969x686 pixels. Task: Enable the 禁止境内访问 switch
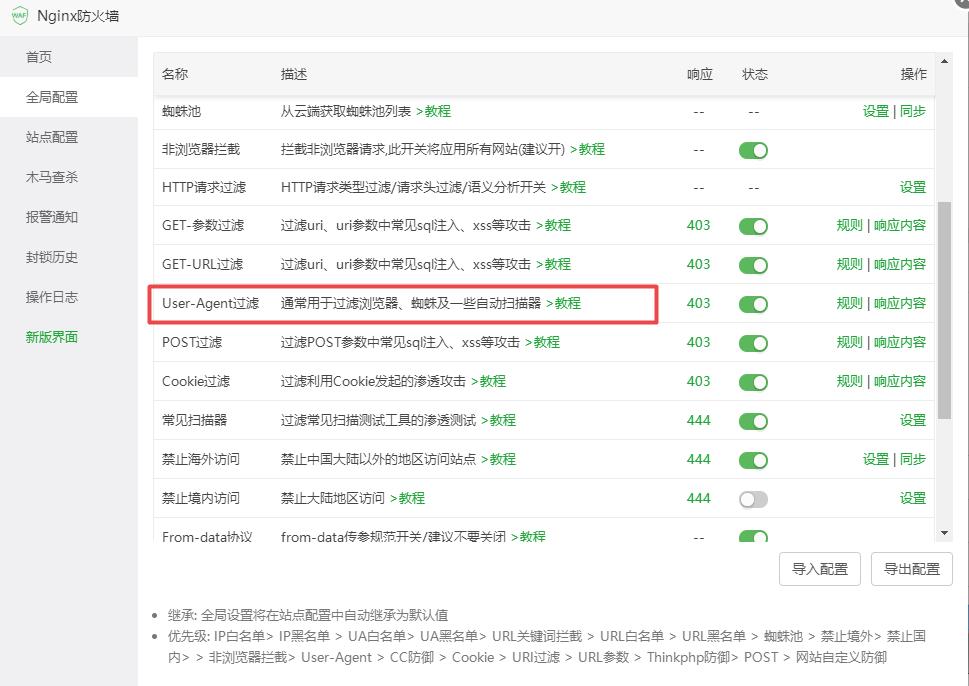point(753,499)
